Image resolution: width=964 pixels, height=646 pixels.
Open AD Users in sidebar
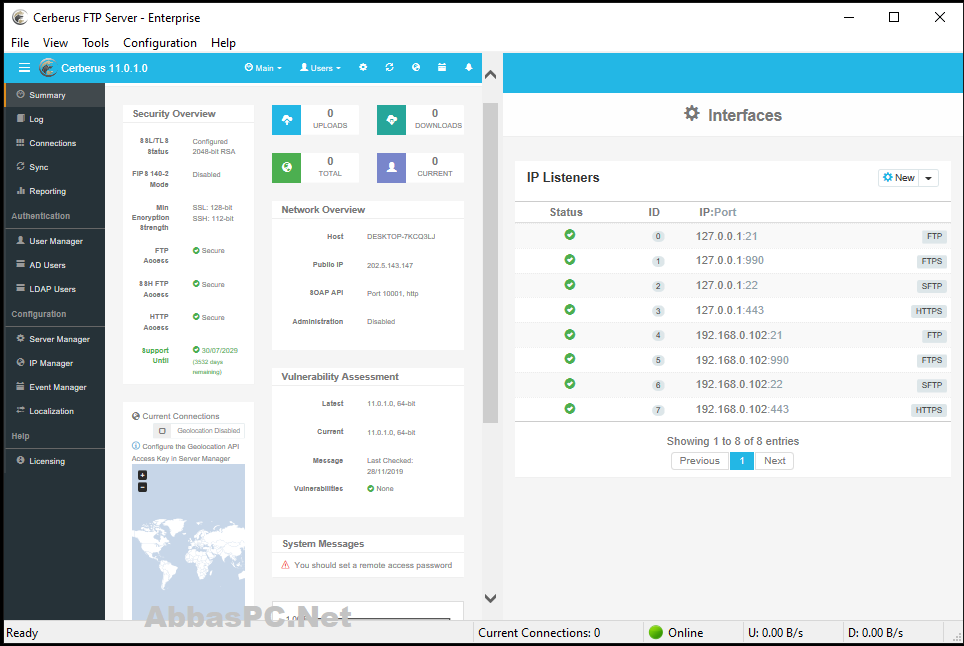55,265
